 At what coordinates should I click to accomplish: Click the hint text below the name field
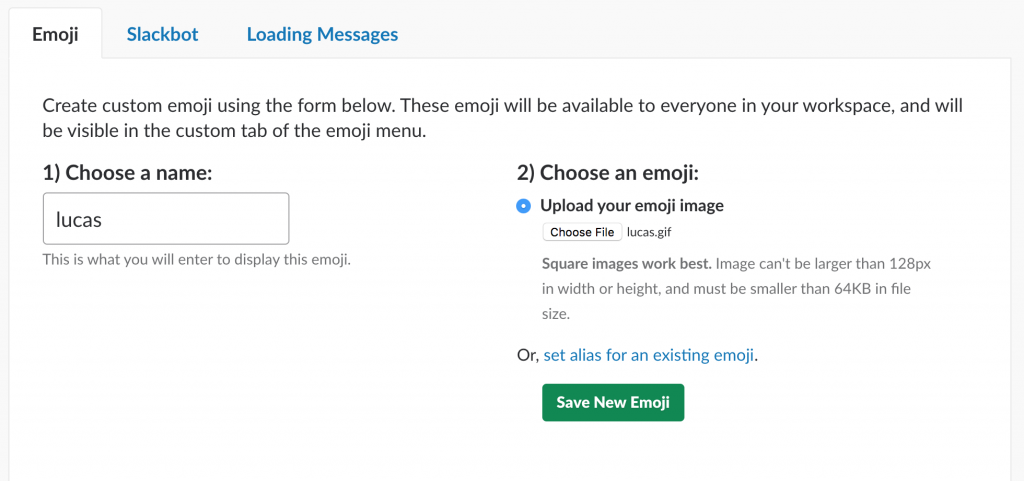(197, 260)
